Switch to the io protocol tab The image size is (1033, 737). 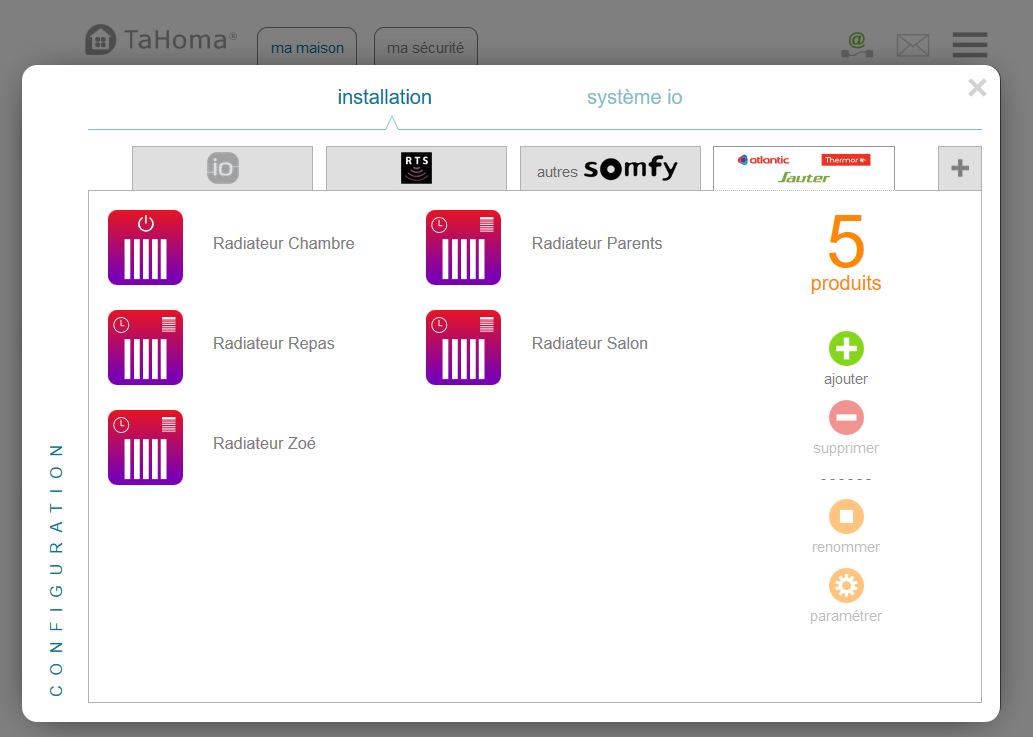click(222, 168)
